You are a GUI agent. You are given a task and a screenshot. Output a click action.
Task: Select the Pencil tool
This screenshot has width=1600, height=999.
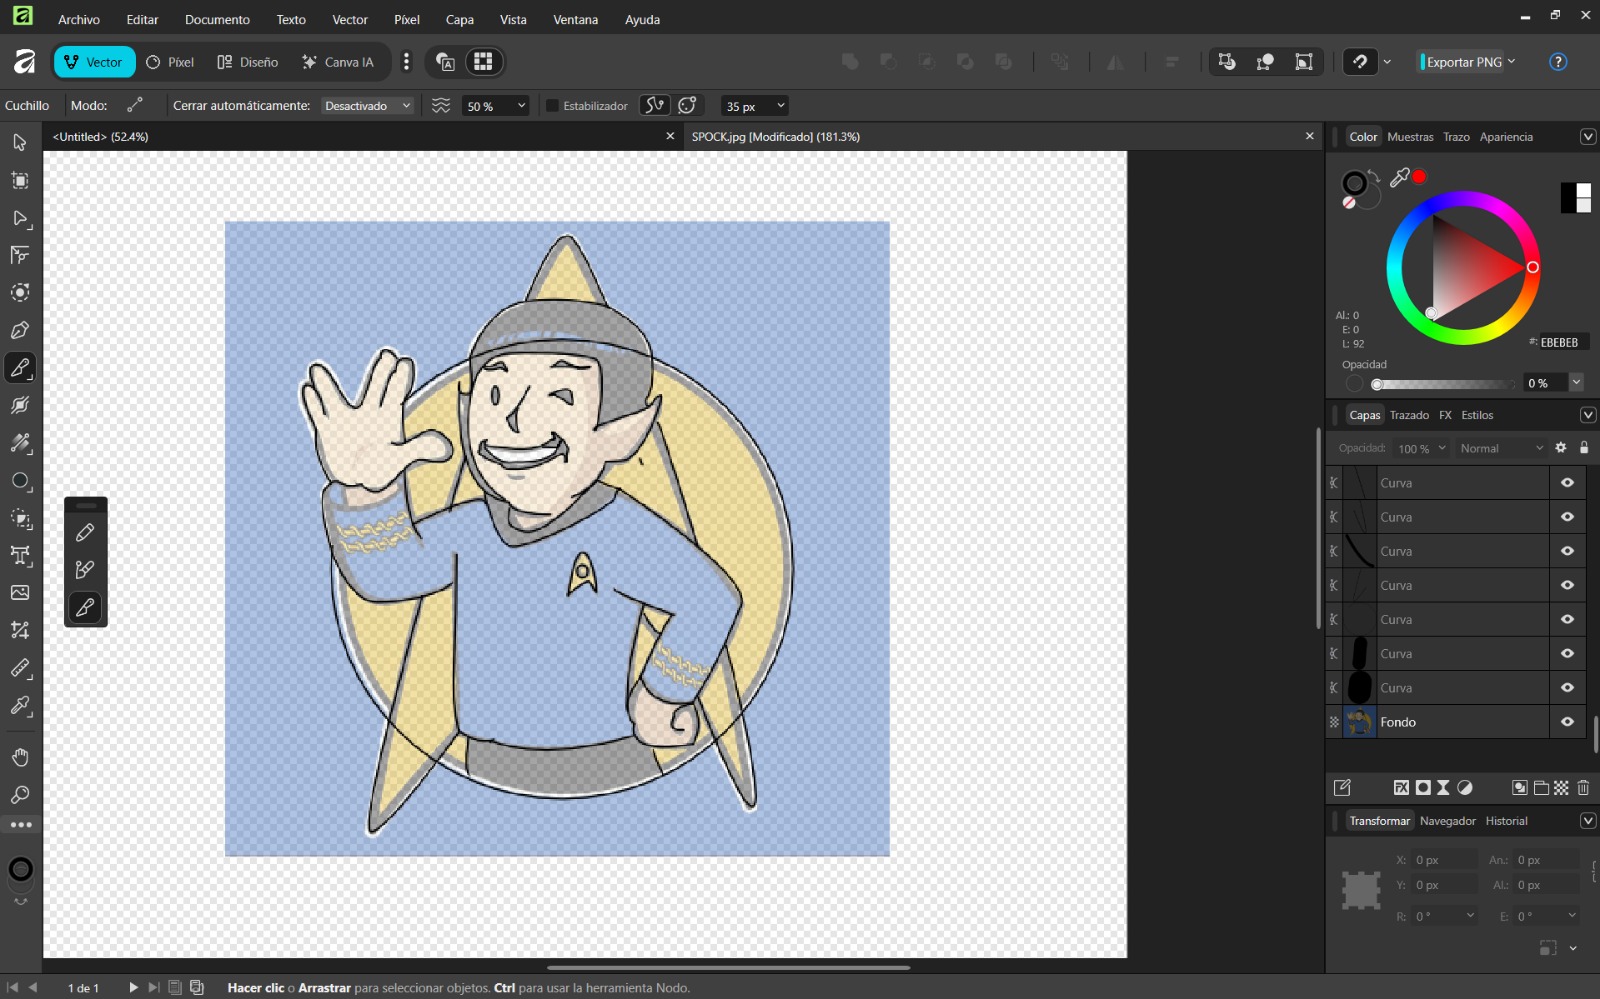point(85,532)
